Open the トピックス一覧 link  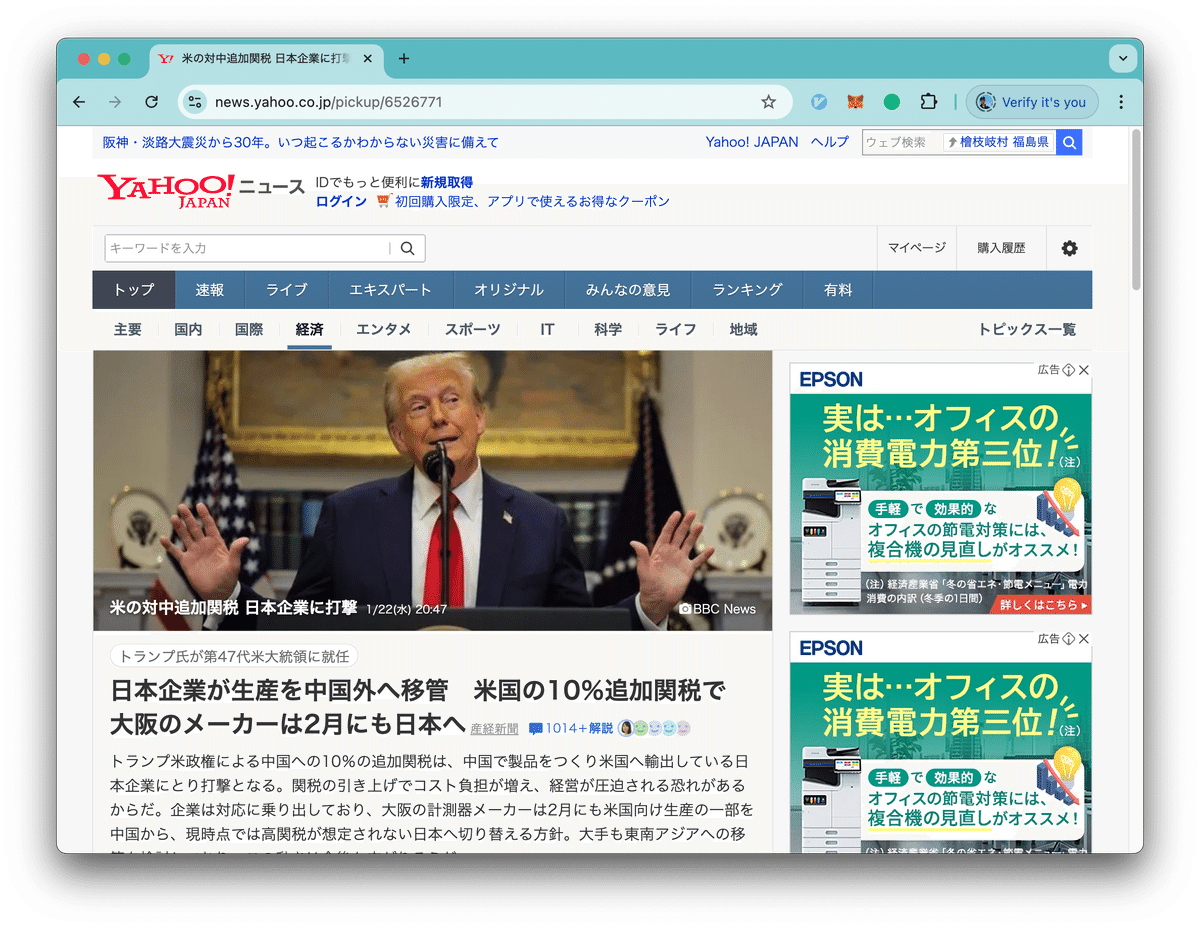click(1027, 329)
